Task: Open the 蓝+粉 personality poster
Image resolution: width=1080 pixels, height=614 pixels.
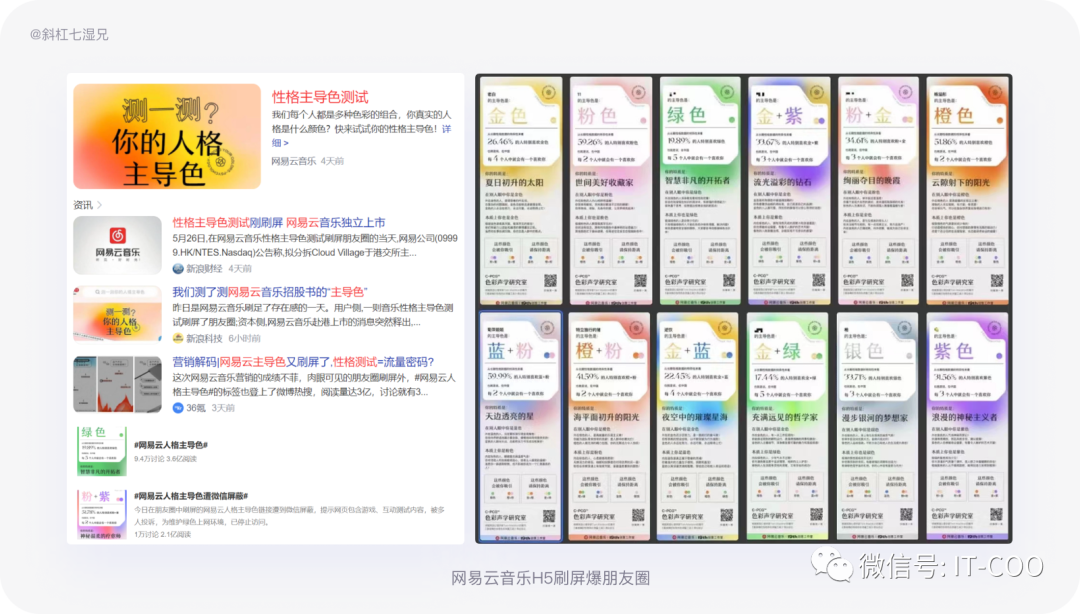Action: tap(521, 427)
